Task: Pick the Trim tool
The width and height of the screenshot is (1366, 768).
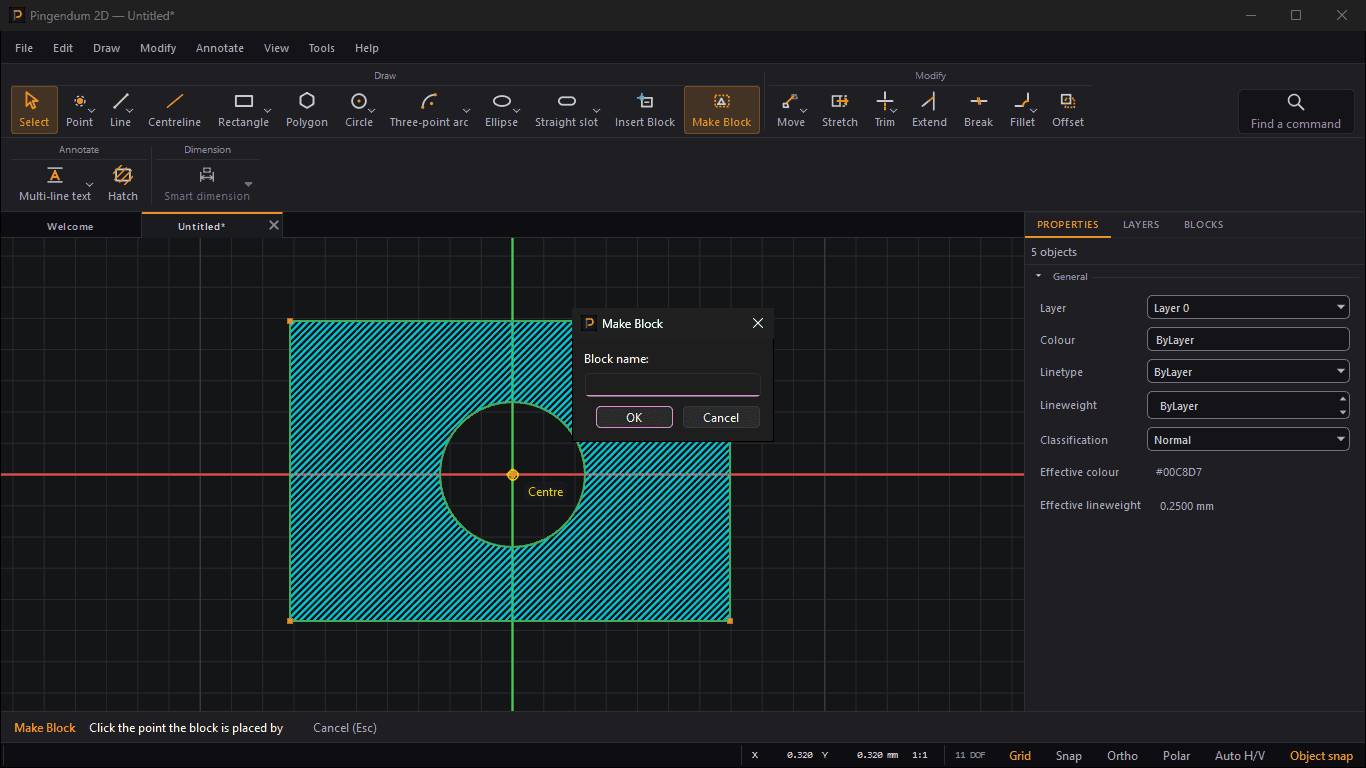Action: pos(884,110)
